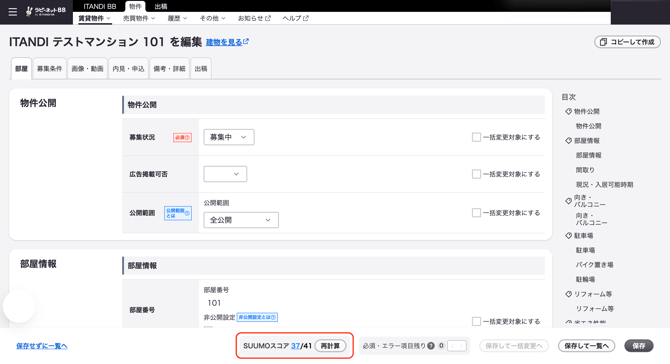Go to 部屋情報 sub-item in 目次
Screen dimensions: 670x364
588,155
